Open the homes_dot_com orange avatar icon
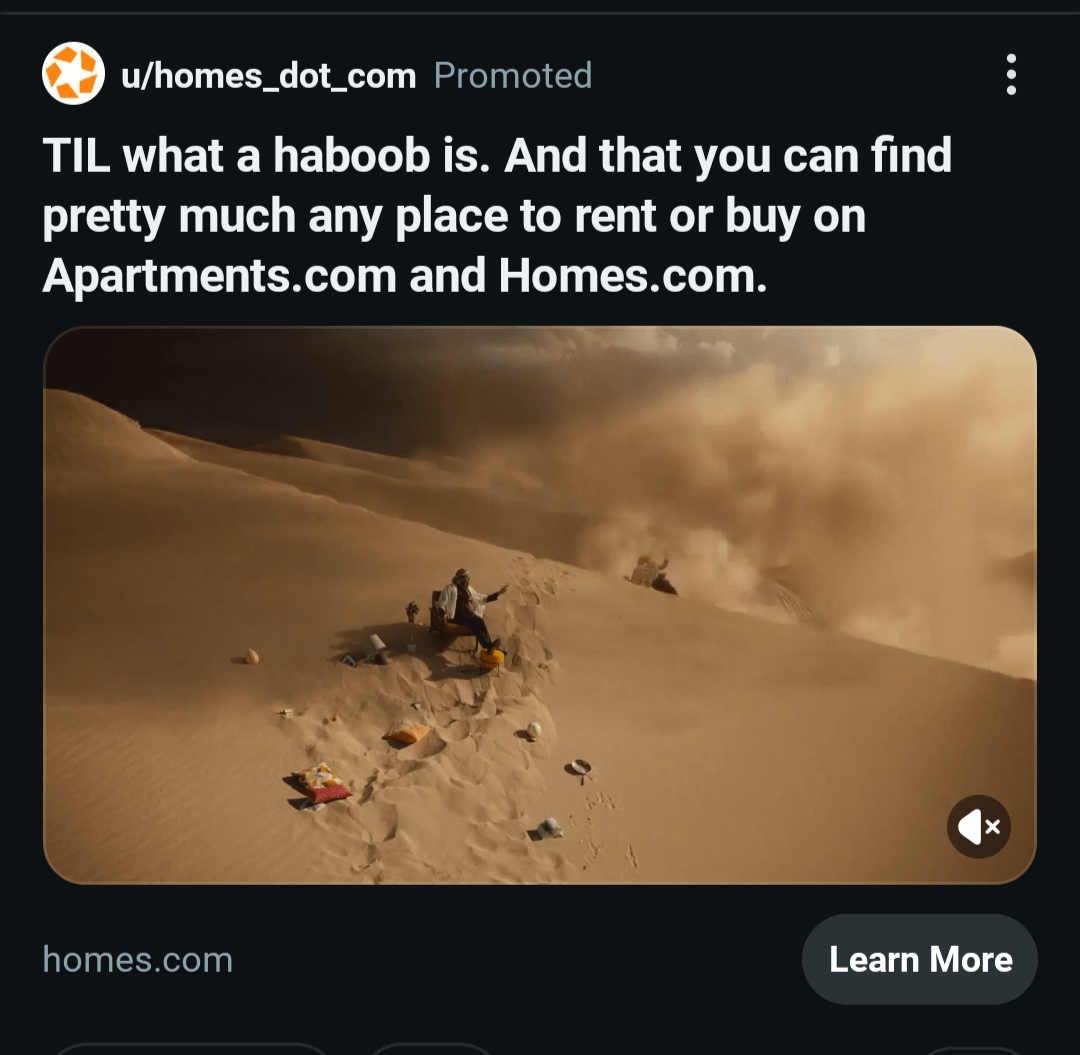Image resolution: width=1080 pixels, height=1055 pixels. pyautogui.click(x=73, y=74)
